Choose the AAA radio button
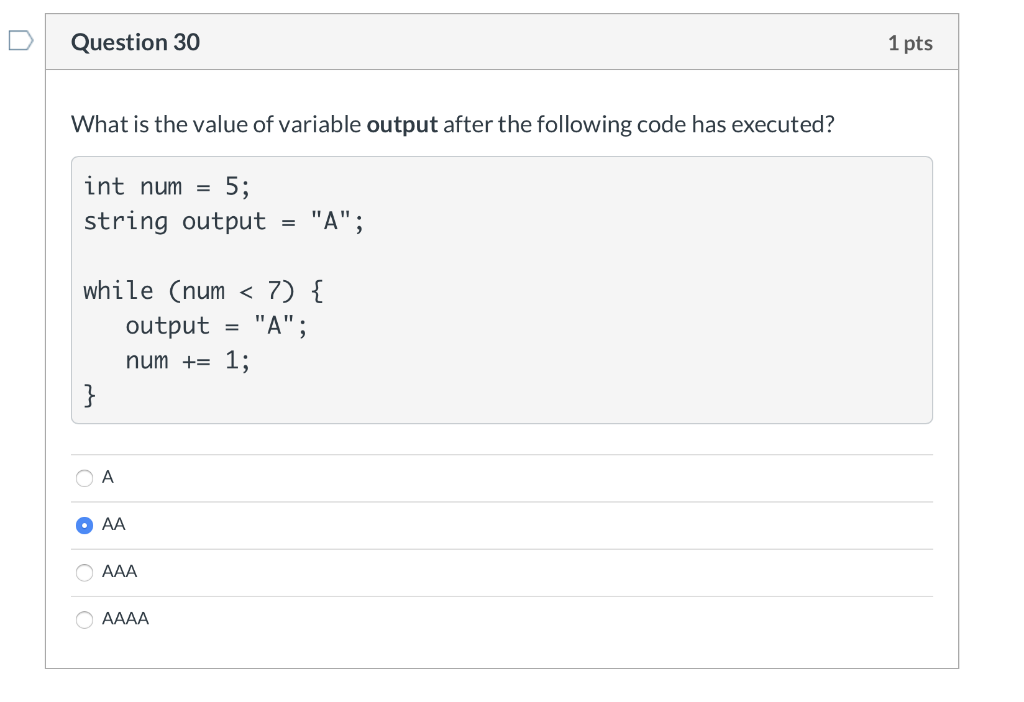1024x702 pixels. 85,573
